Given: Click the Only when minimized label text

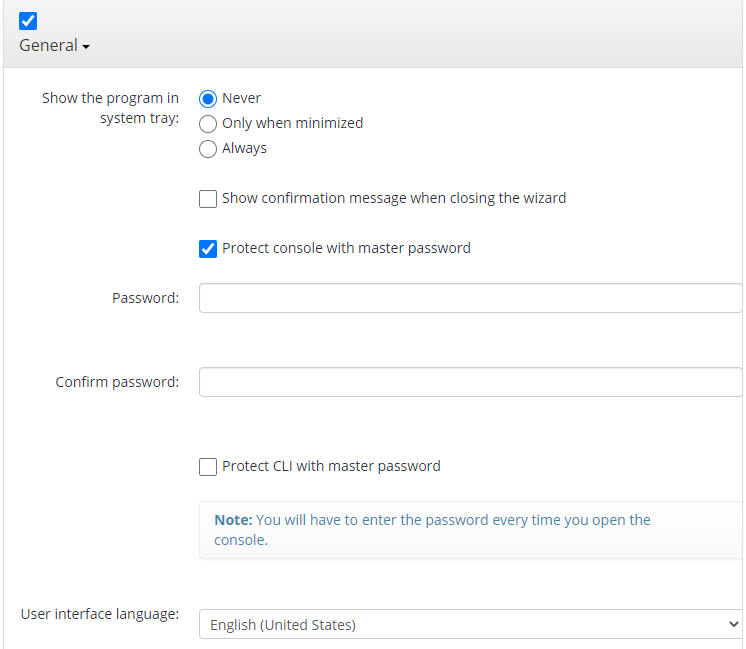Looking at the screenshot, I should click(293, 123).
